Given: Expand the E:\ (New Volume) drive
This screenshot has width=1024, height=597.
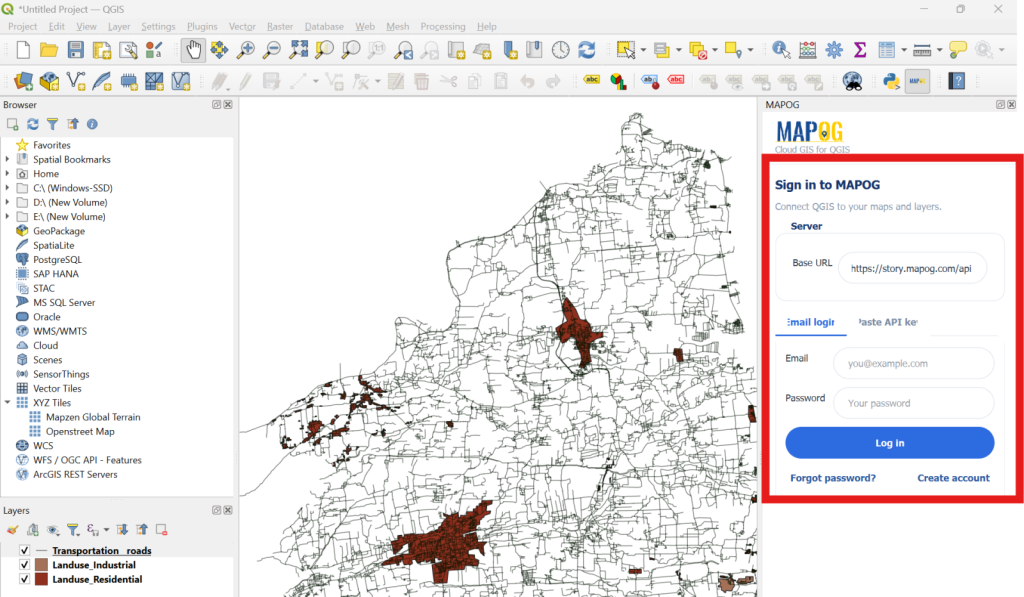Looking at the screenshot, I should (x=7, y=217).
